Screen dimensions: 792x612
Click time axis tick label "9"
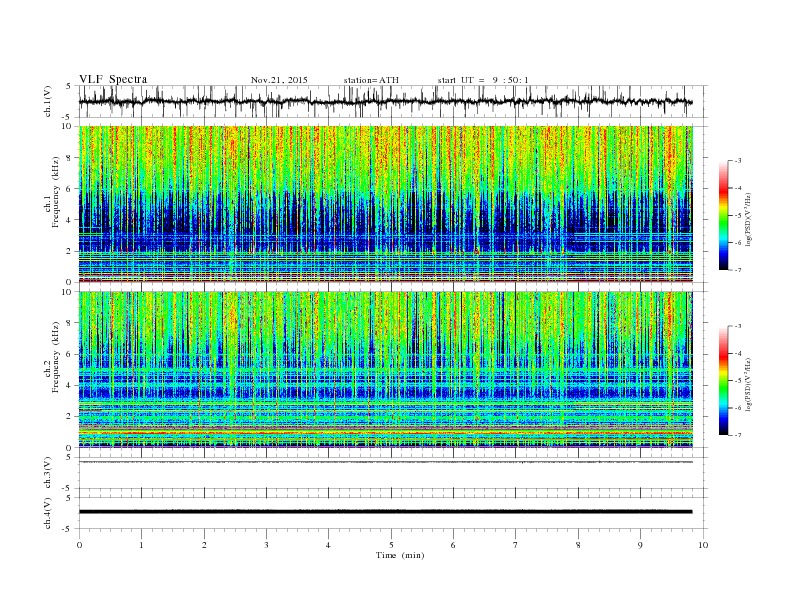tap(640, 545)
